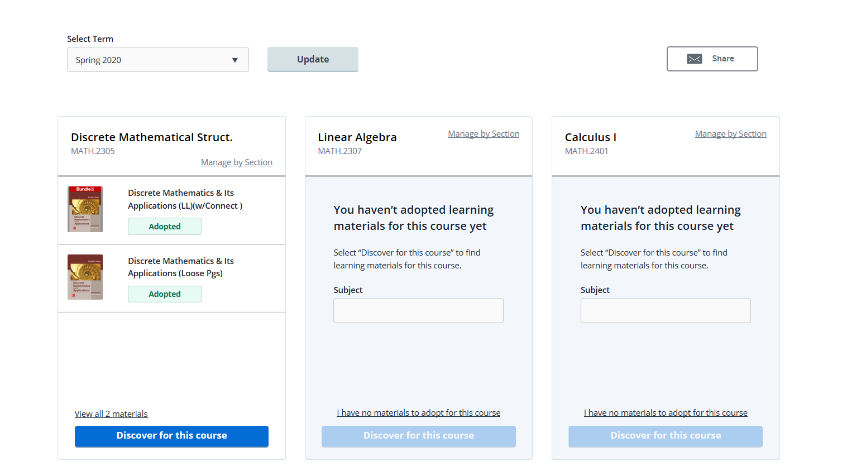Click no materials to adopt link for Calculus I
Viewport: 847px width, 476px height.
665,413
